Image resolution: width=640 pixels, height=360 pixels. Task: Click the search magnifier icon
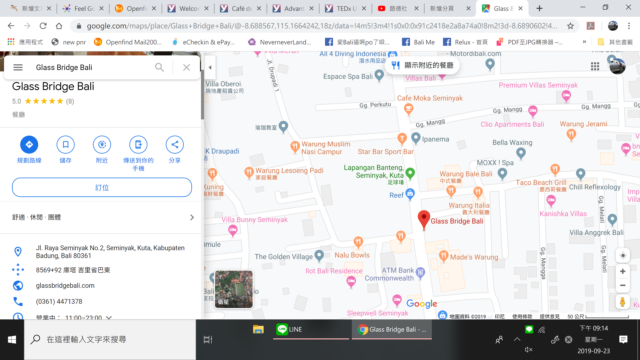[159, 67]
